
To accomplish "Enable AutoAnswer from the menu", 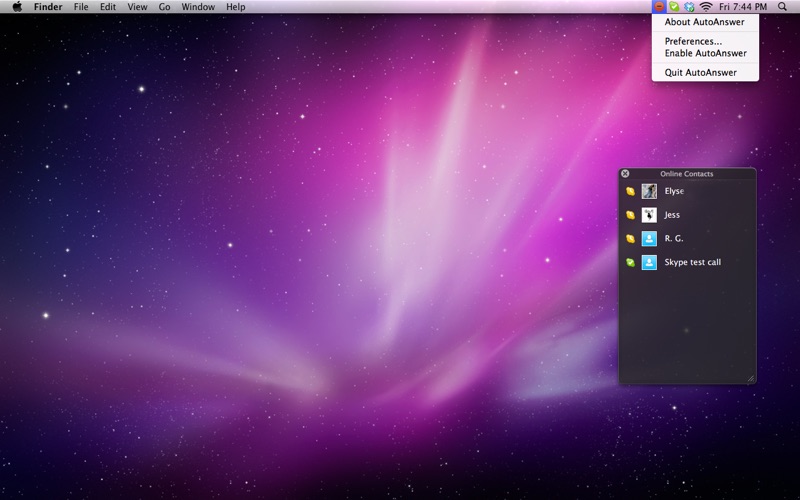I will pos(705,53).
